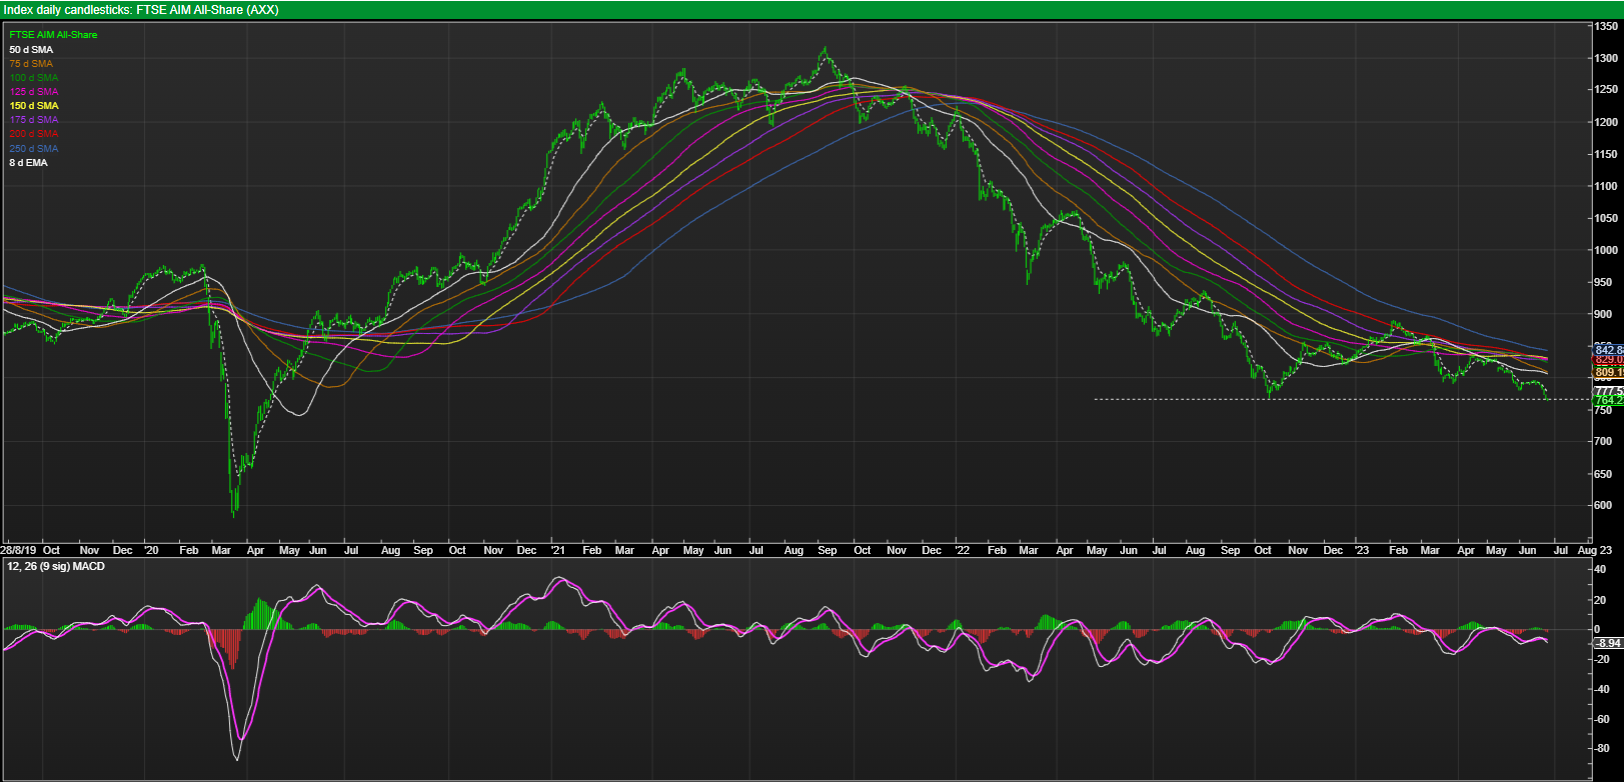Click the green 764.2 last price tag
This screenshot has width=1624, height=782.
pos(1608,400)
